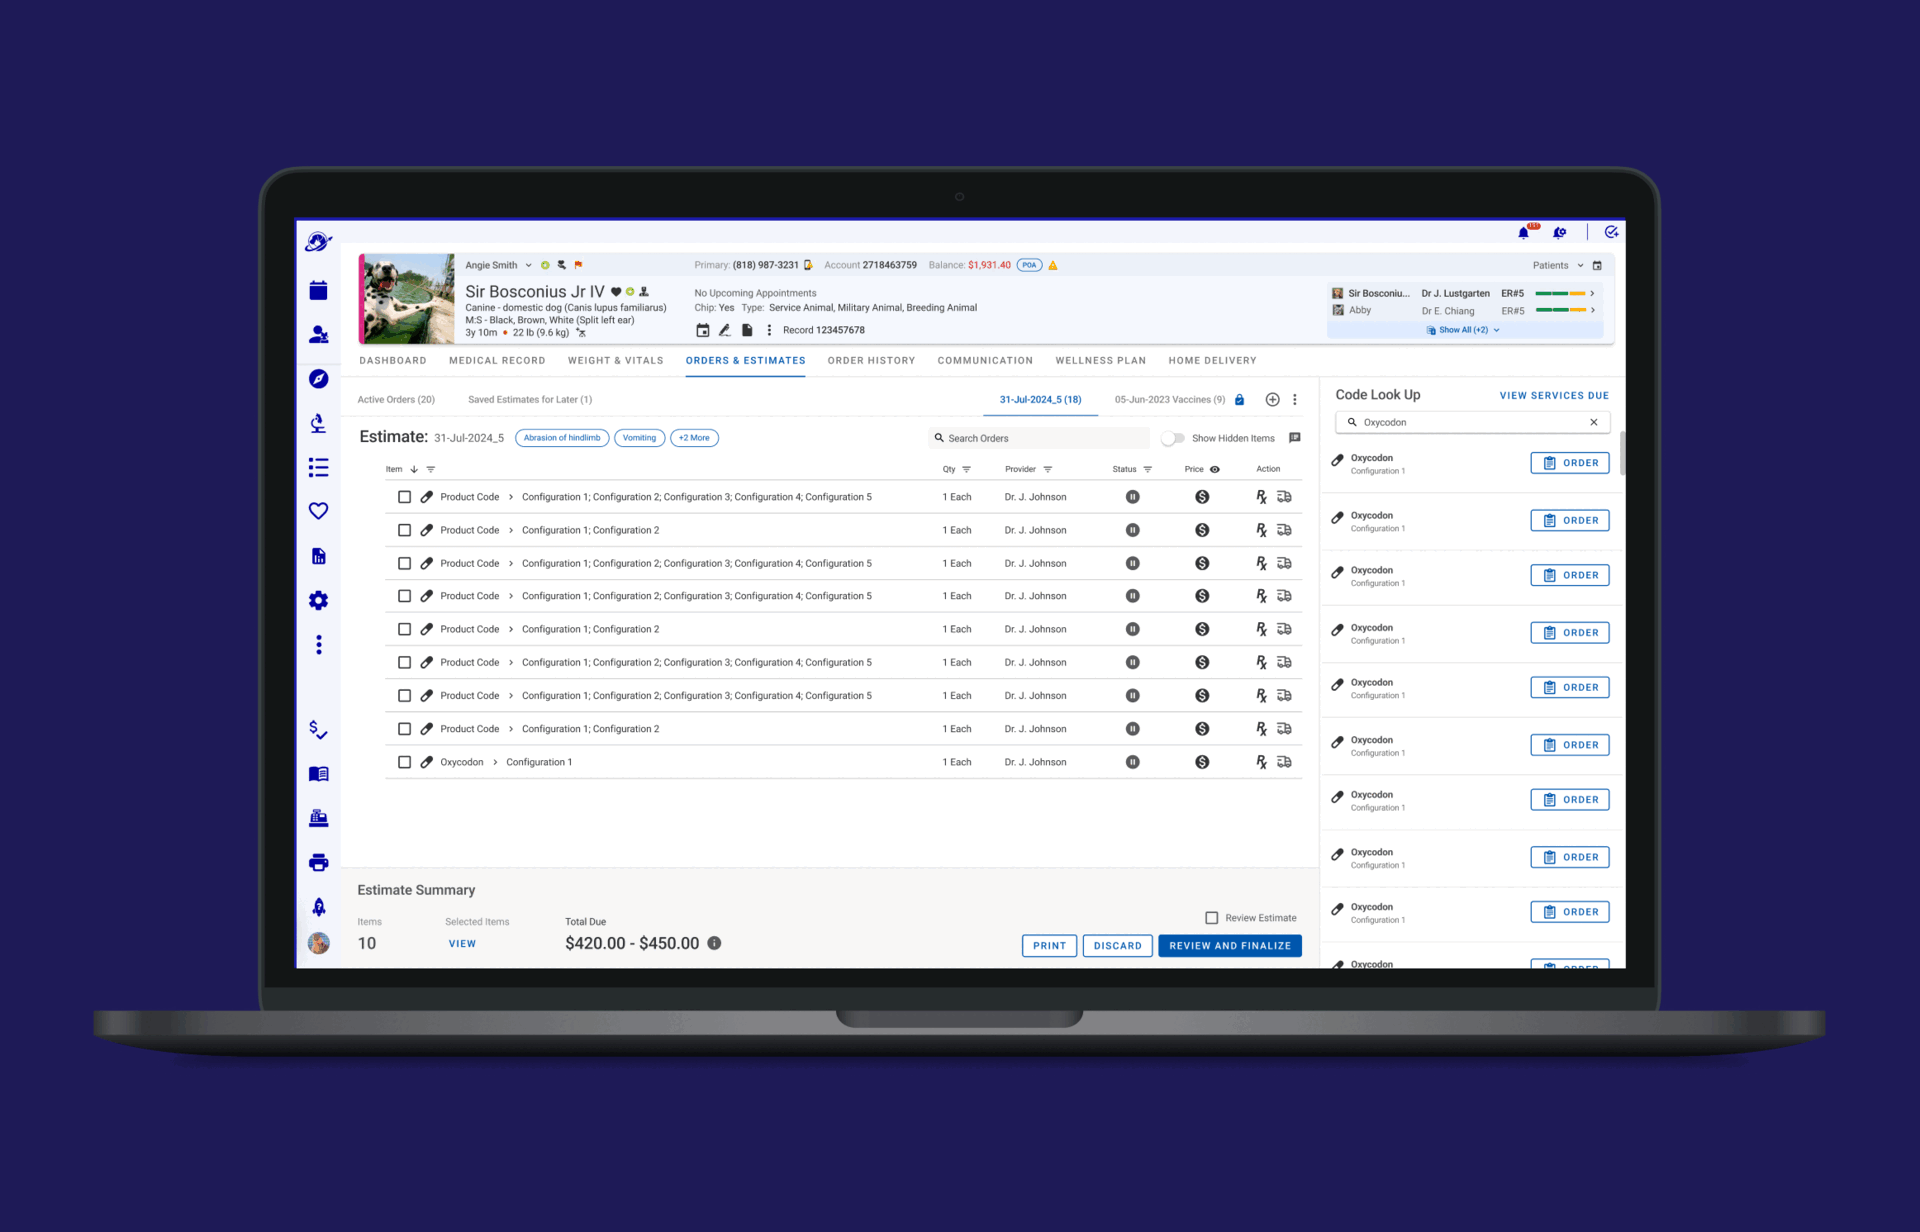Click the settings gear in sidebar
Viewport: 1920px width, 1232px height.
click(x=318, y=600)
